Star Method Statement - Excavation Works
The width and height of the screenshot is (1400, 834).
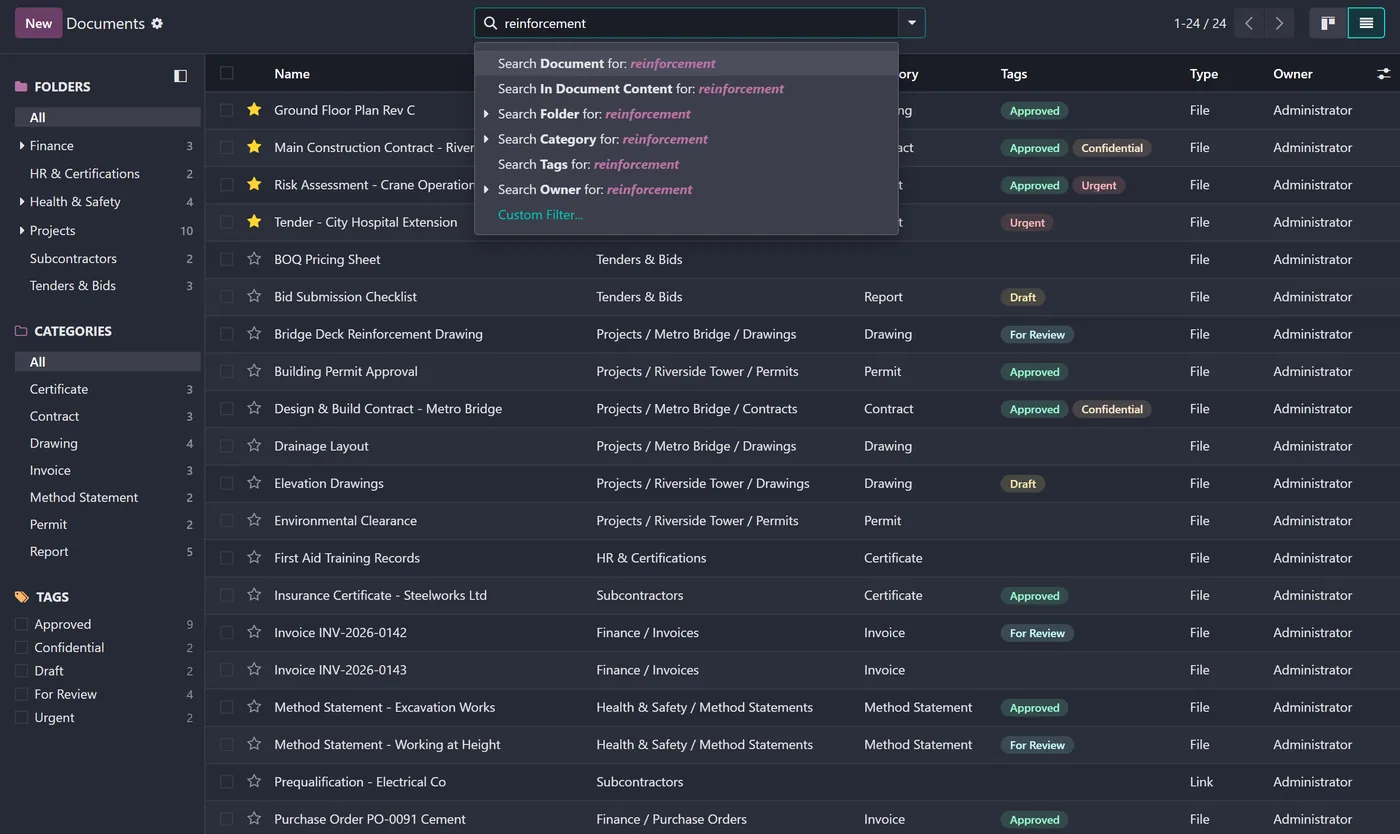pyautogui.click(x=254, y=707)
